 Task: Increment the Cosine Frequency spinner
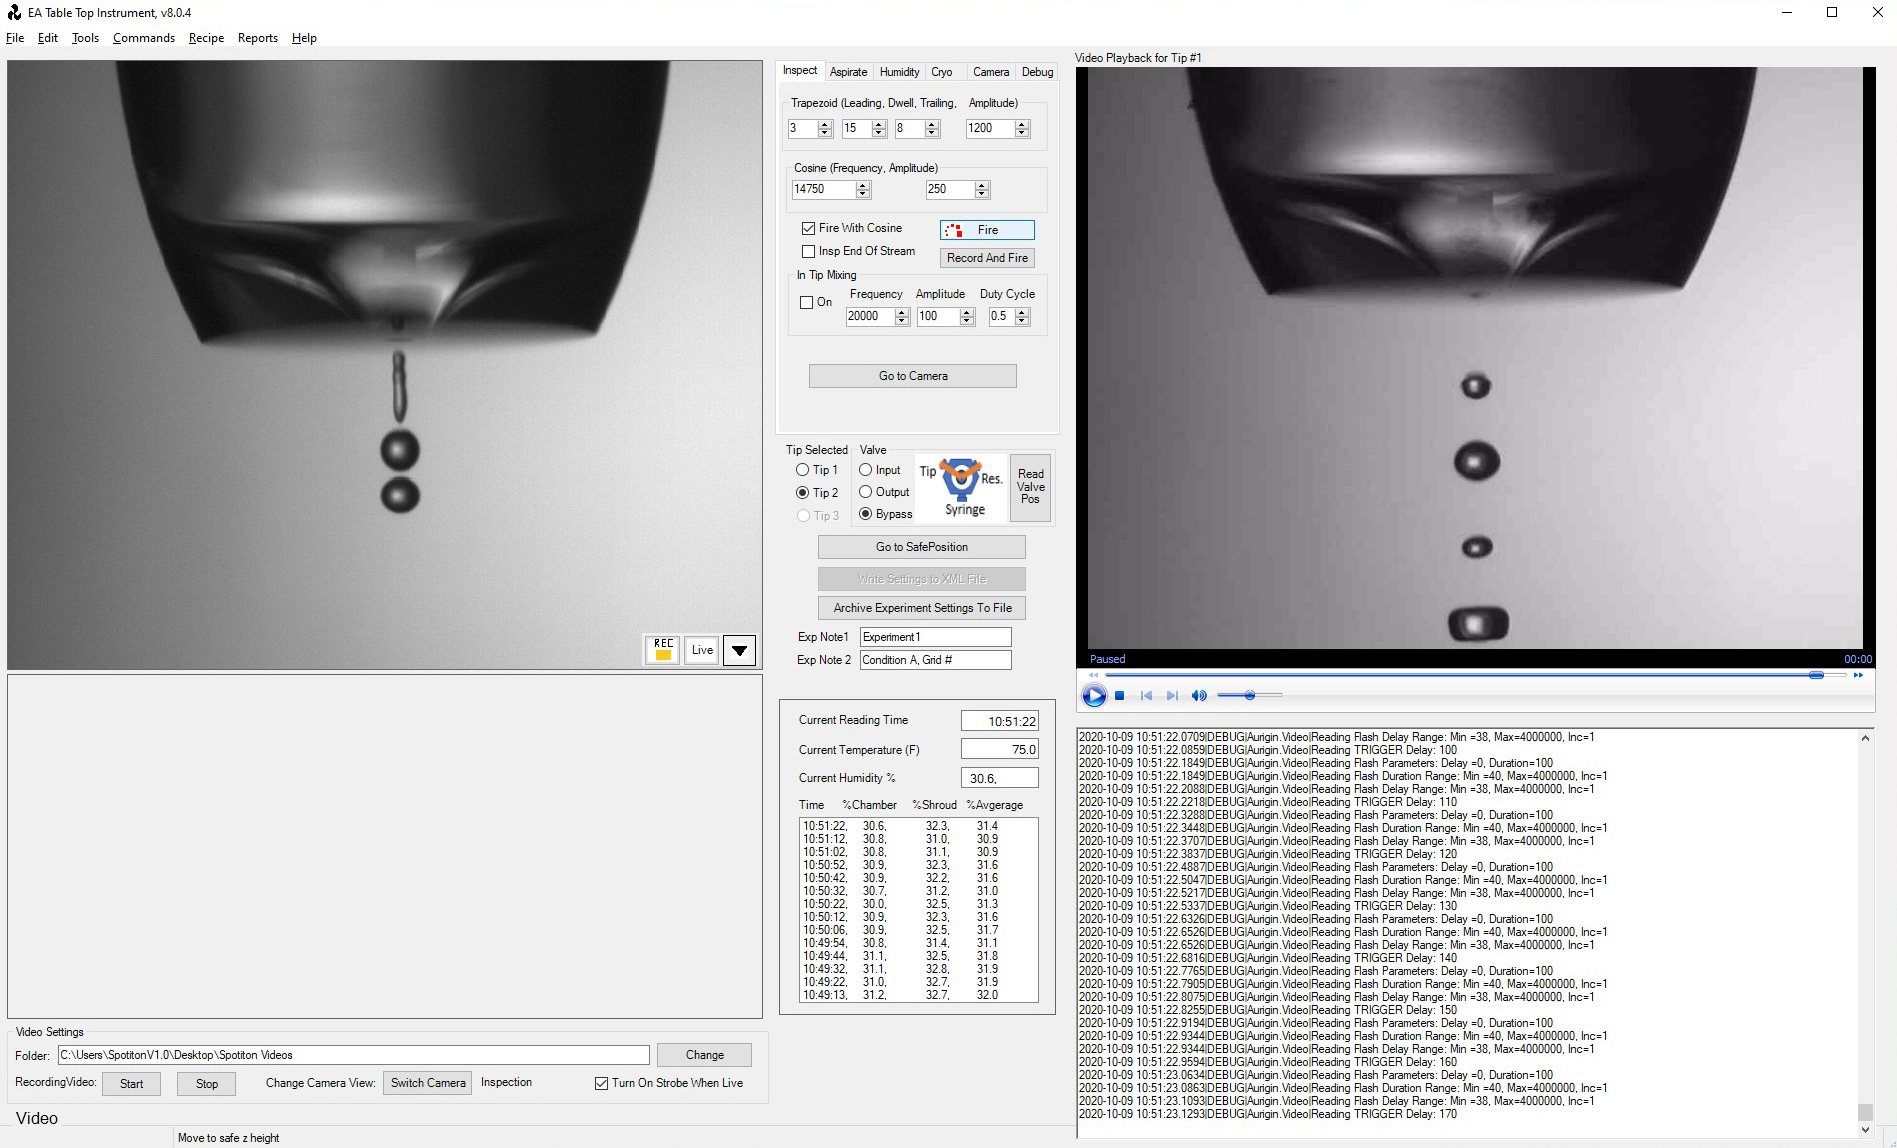point(863,185)
